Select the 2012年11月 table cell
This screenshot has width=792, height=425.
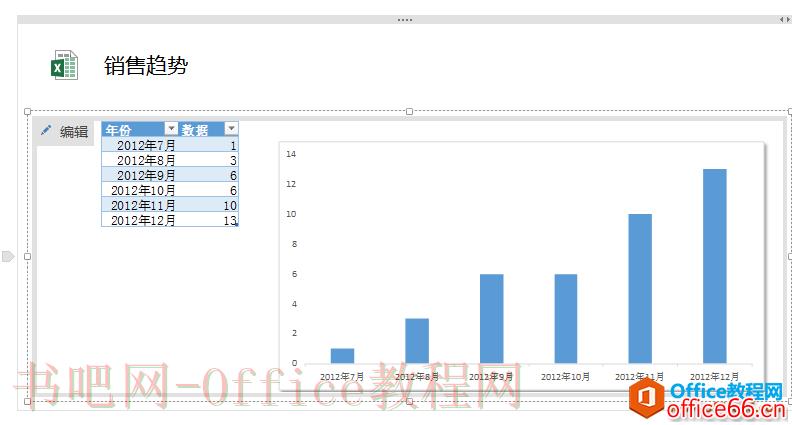click(x=140, y=205)
